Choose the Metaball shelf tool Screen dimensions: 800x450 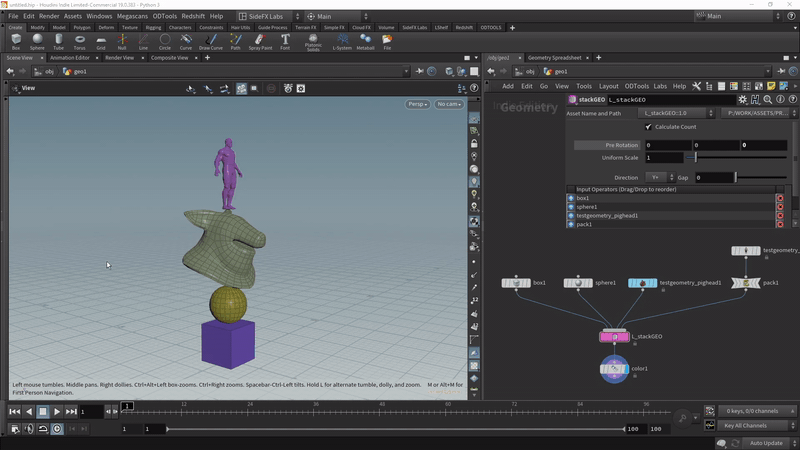coord(365,41)
